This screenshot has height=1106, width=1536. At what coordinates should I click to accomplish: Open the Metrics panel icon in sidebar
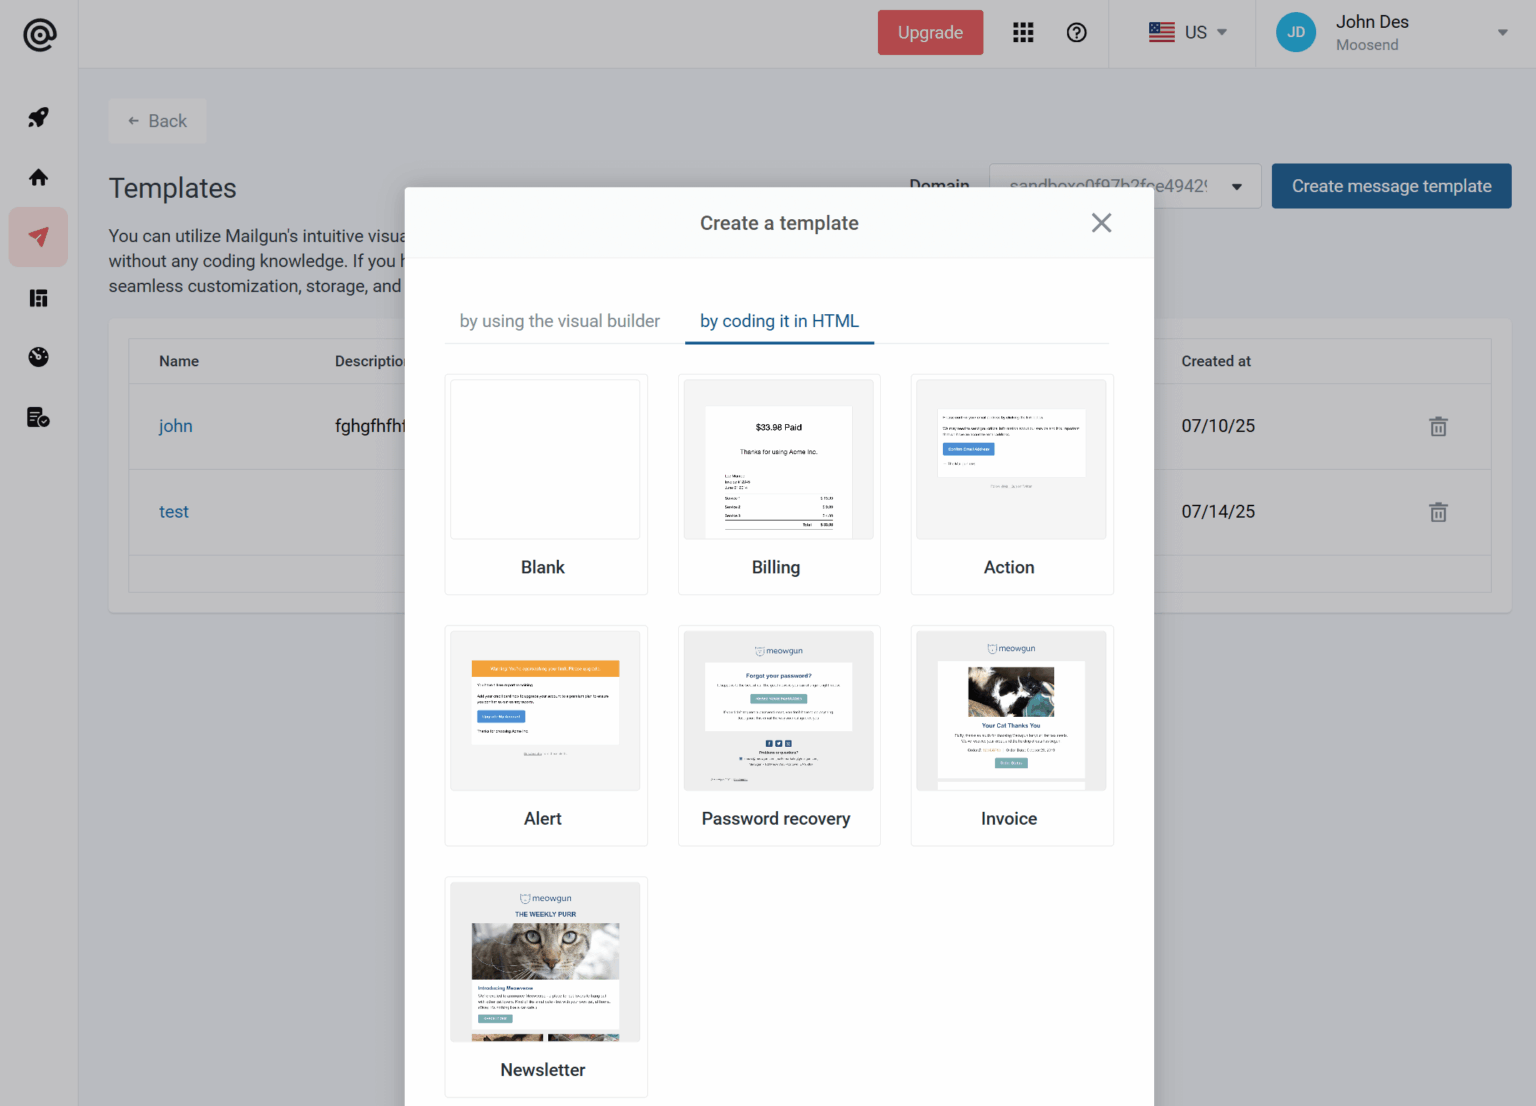[38, 297]
